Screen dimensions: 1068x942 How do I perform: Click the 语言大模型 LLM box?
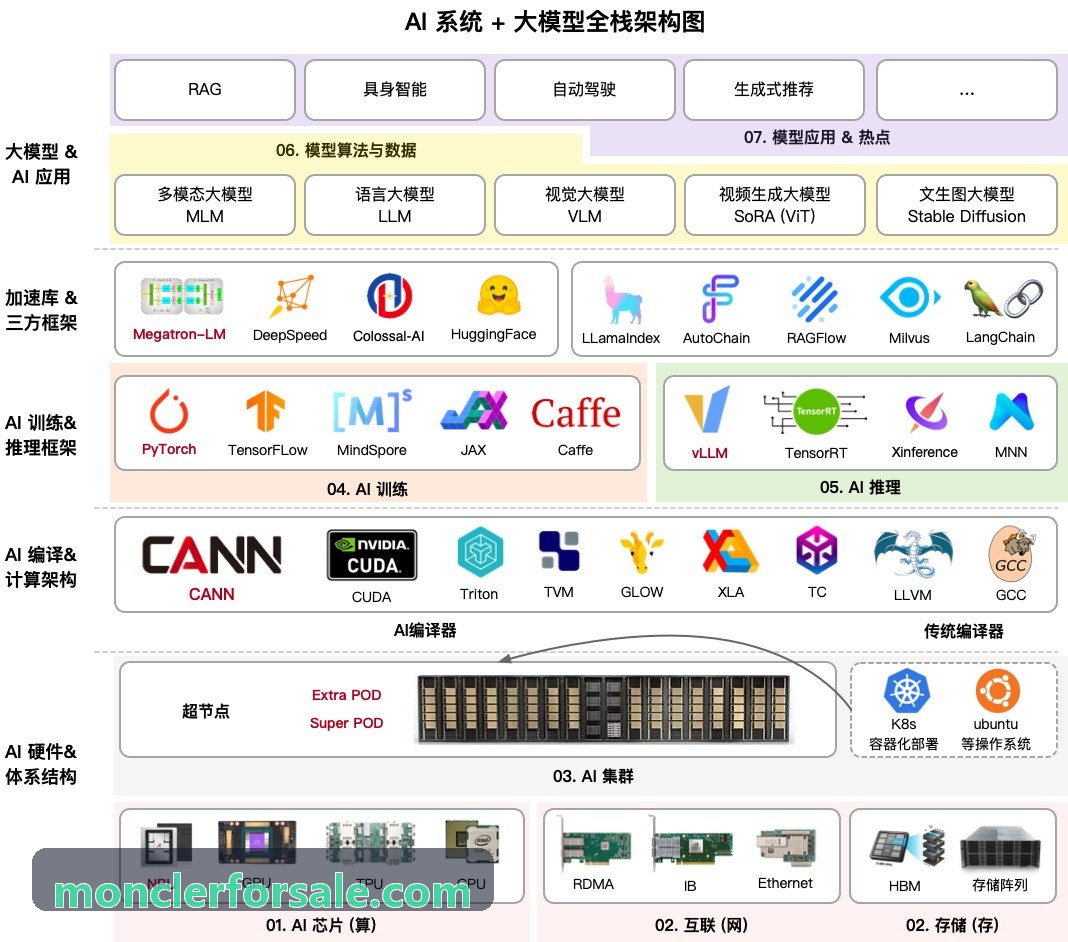pos(394,205)
